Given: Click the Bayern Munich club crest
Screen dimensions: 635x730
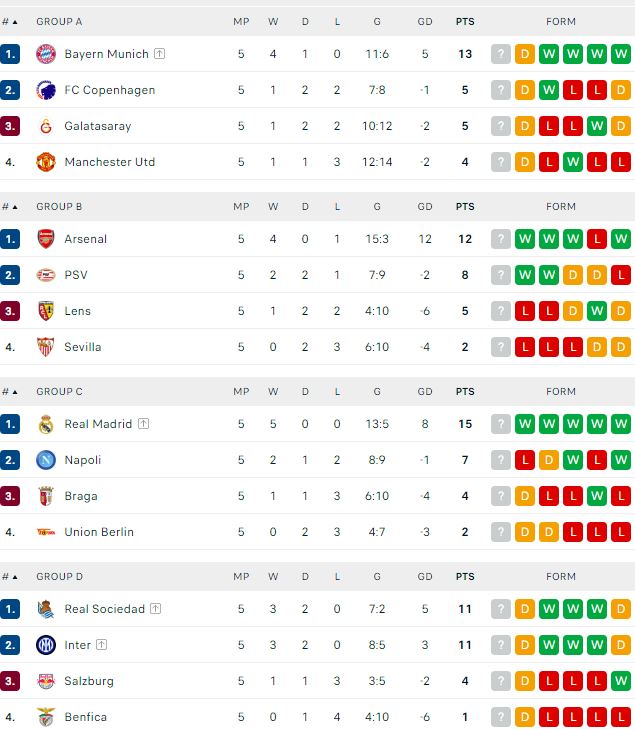Looking at the screenshot, I should coord(45,54).
